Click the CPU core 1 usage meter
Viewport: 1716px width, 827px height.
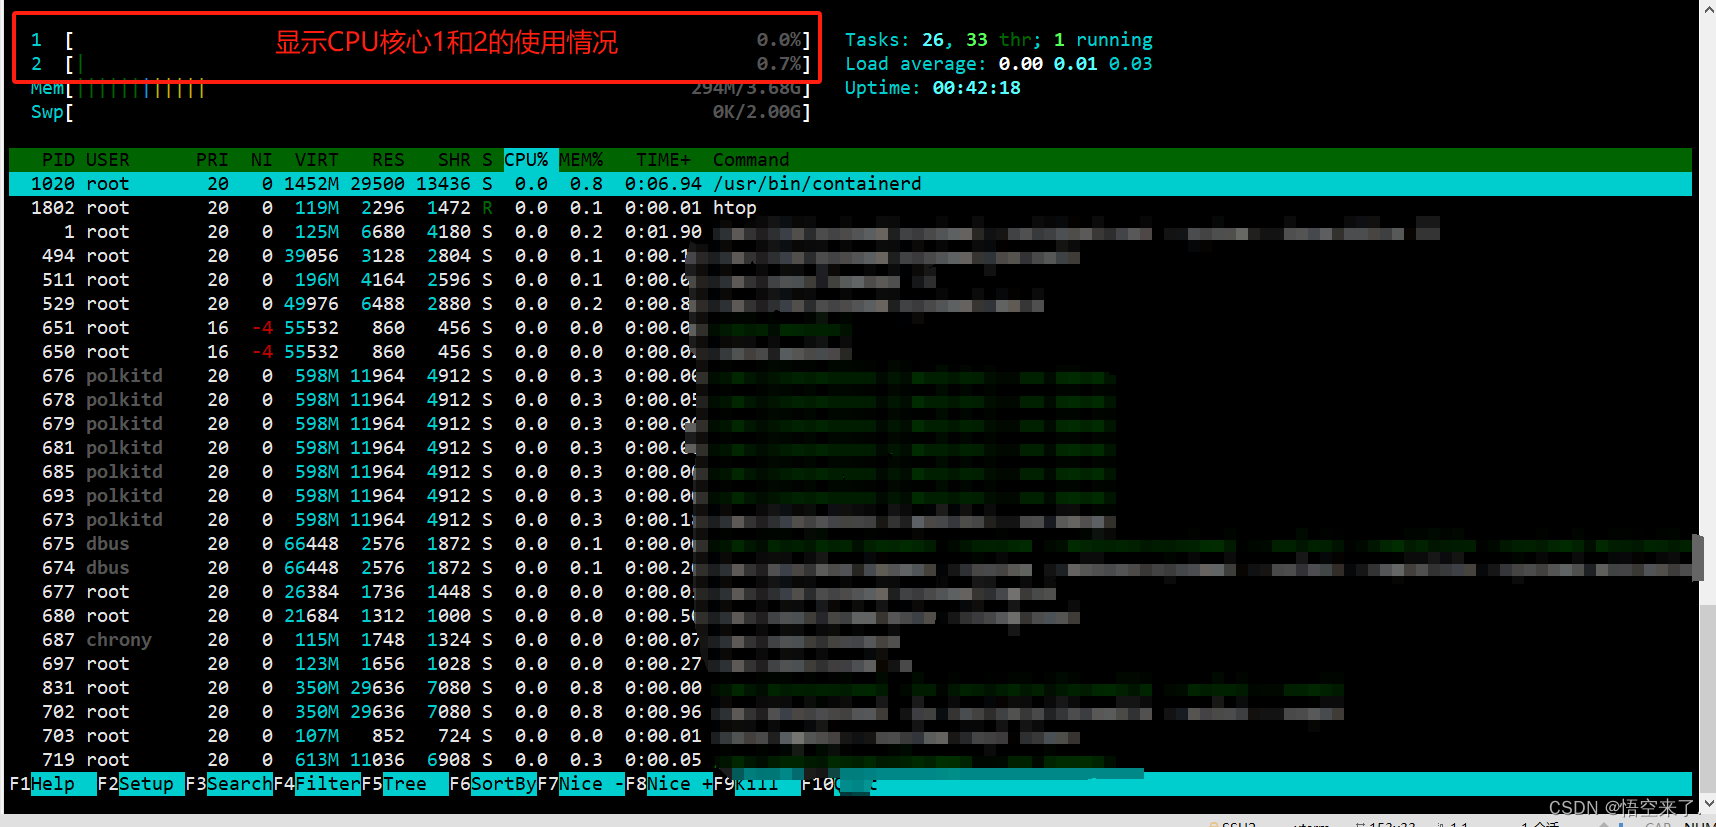pos(420,40)
